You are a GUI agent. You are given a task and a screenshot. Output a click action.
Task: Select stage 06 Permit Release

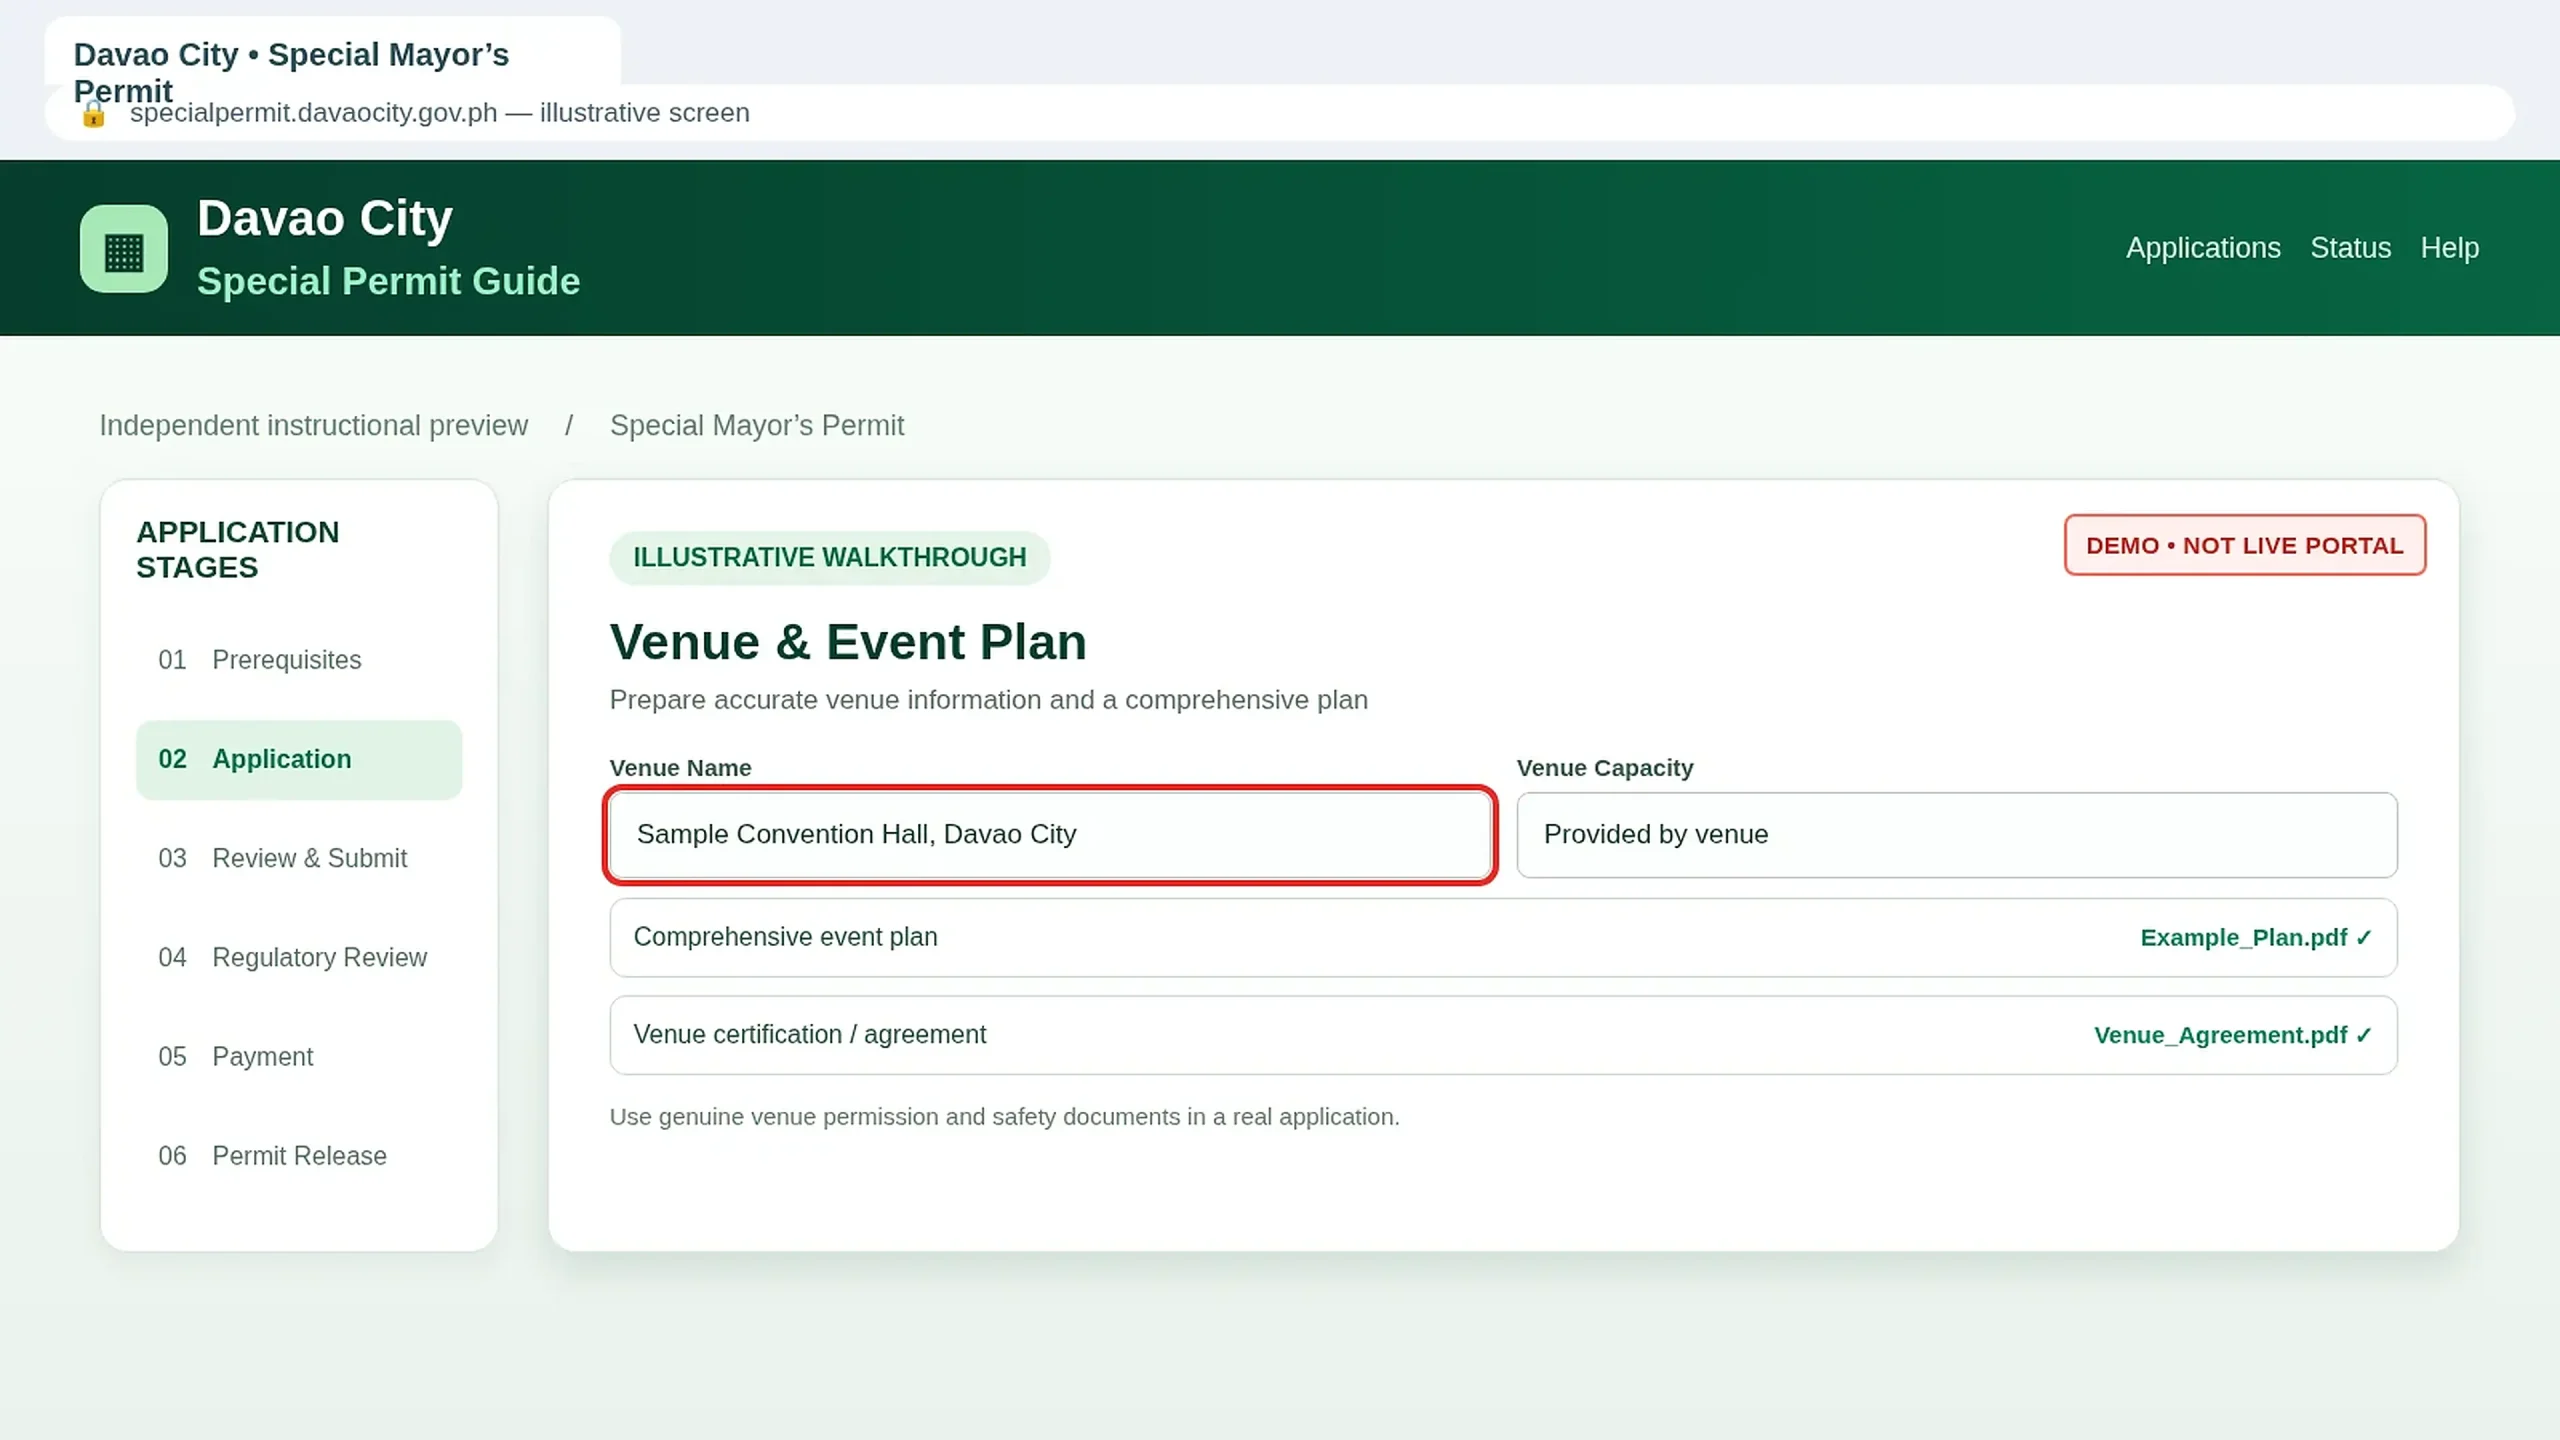(x=299, y=1156)
